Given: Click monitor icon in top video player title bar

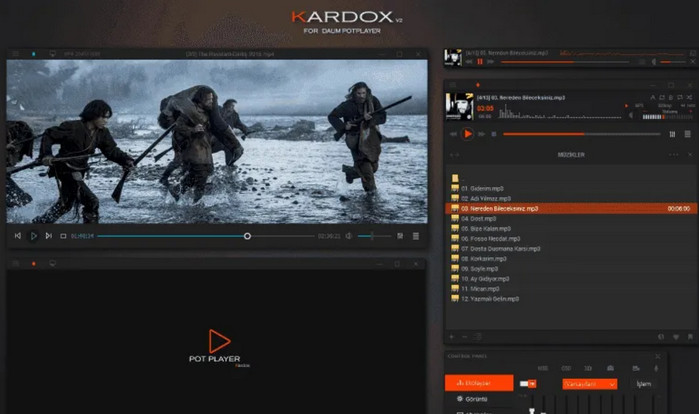Looking at the screenshot, I should 53,54.
